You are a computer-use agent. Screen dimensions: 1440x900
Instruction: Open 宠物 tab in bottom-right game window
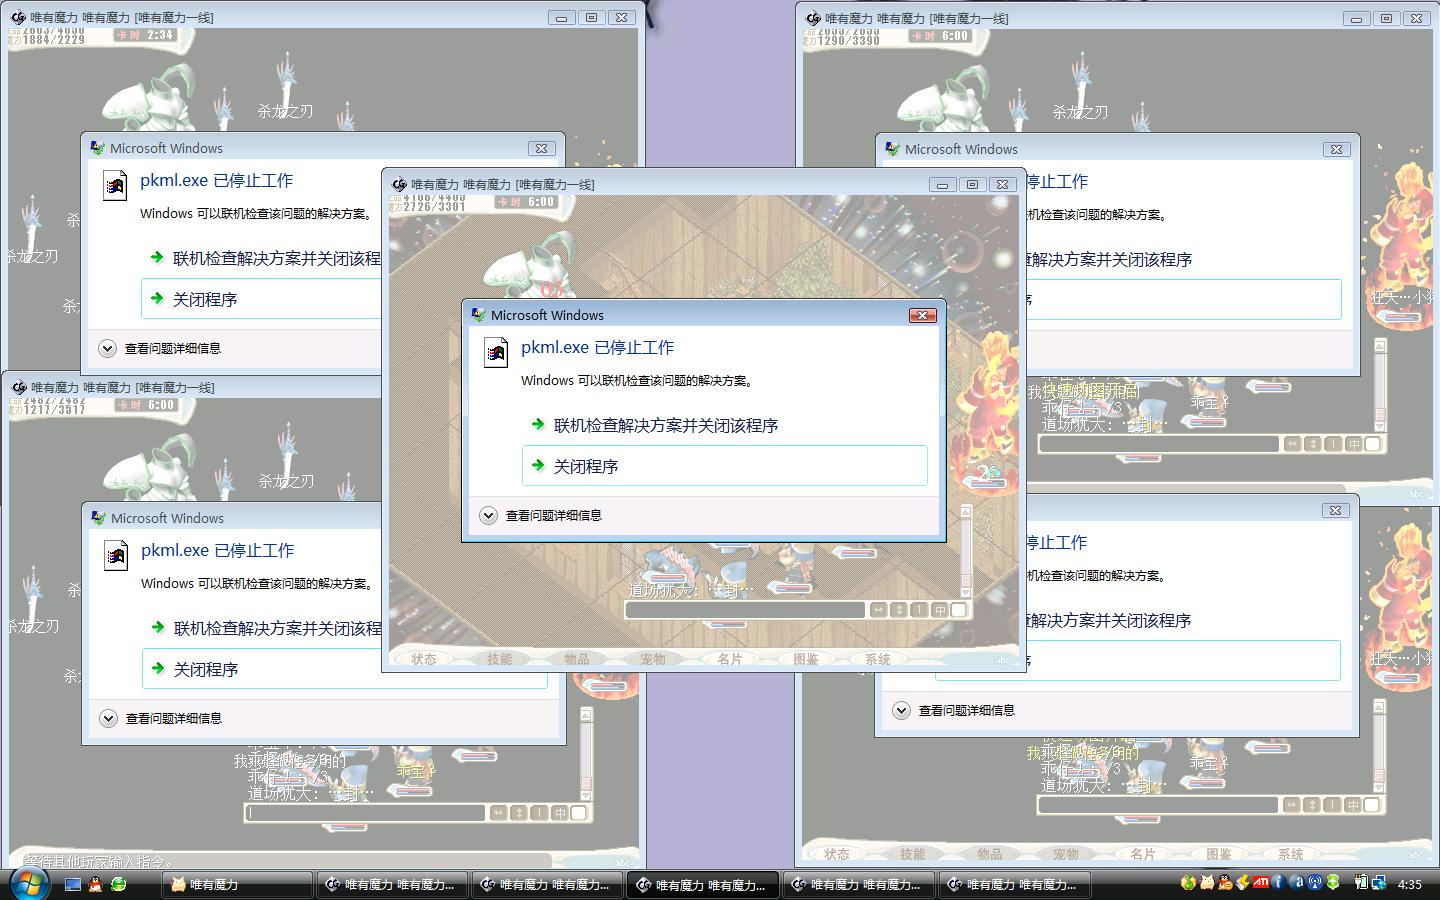pos(1066,854)
